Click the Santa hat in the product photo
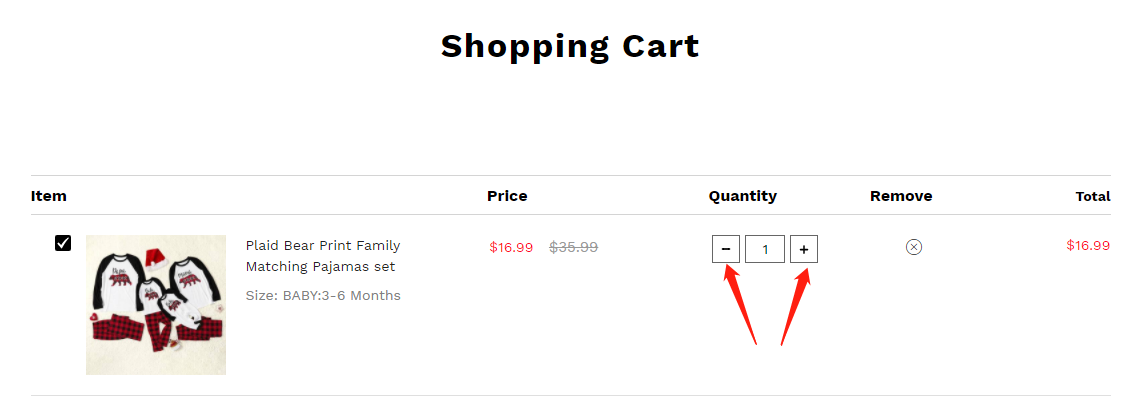Image resolution: width=1146 pixels, height=403 pixels. coord(155,260)
